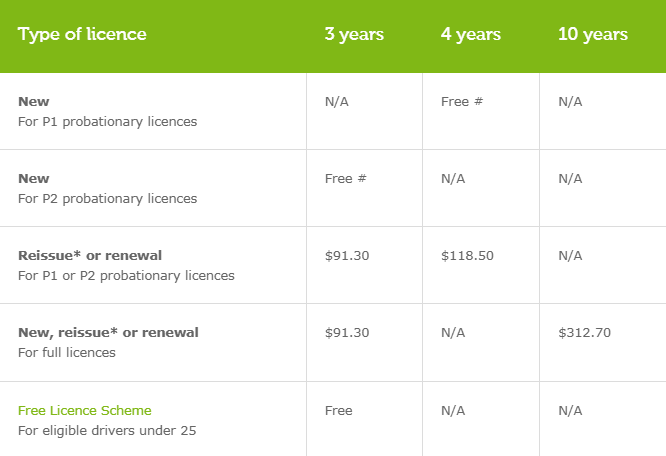Click 'For P1 or P2 probationary licences' text

[x=126, y=276]
